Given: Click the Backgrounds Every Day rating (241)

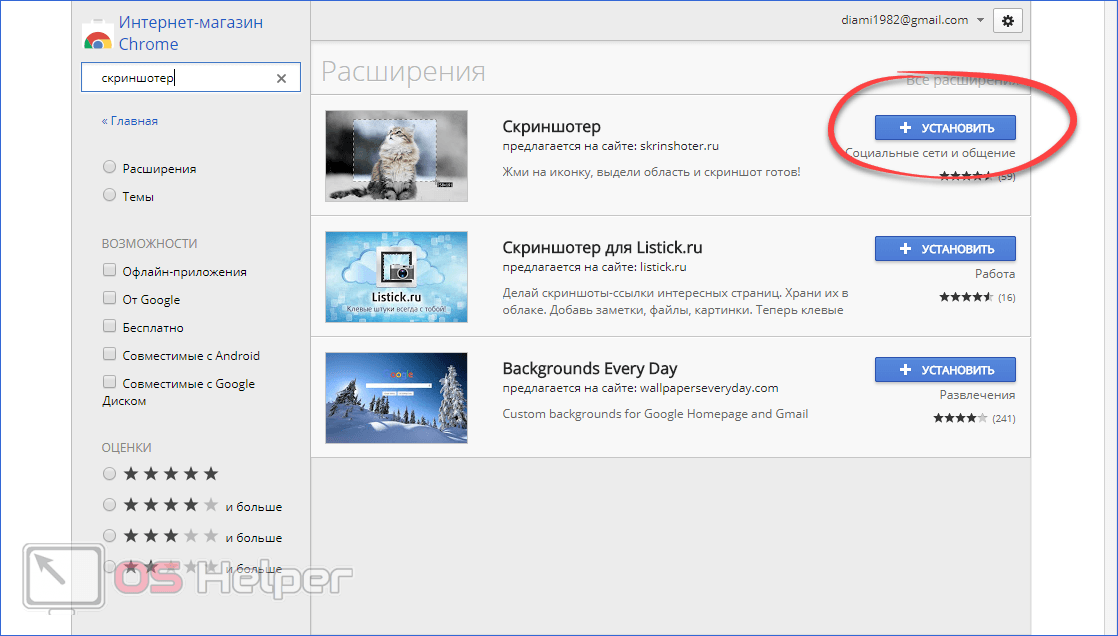Looking at the screenshot, I should 974,419.
